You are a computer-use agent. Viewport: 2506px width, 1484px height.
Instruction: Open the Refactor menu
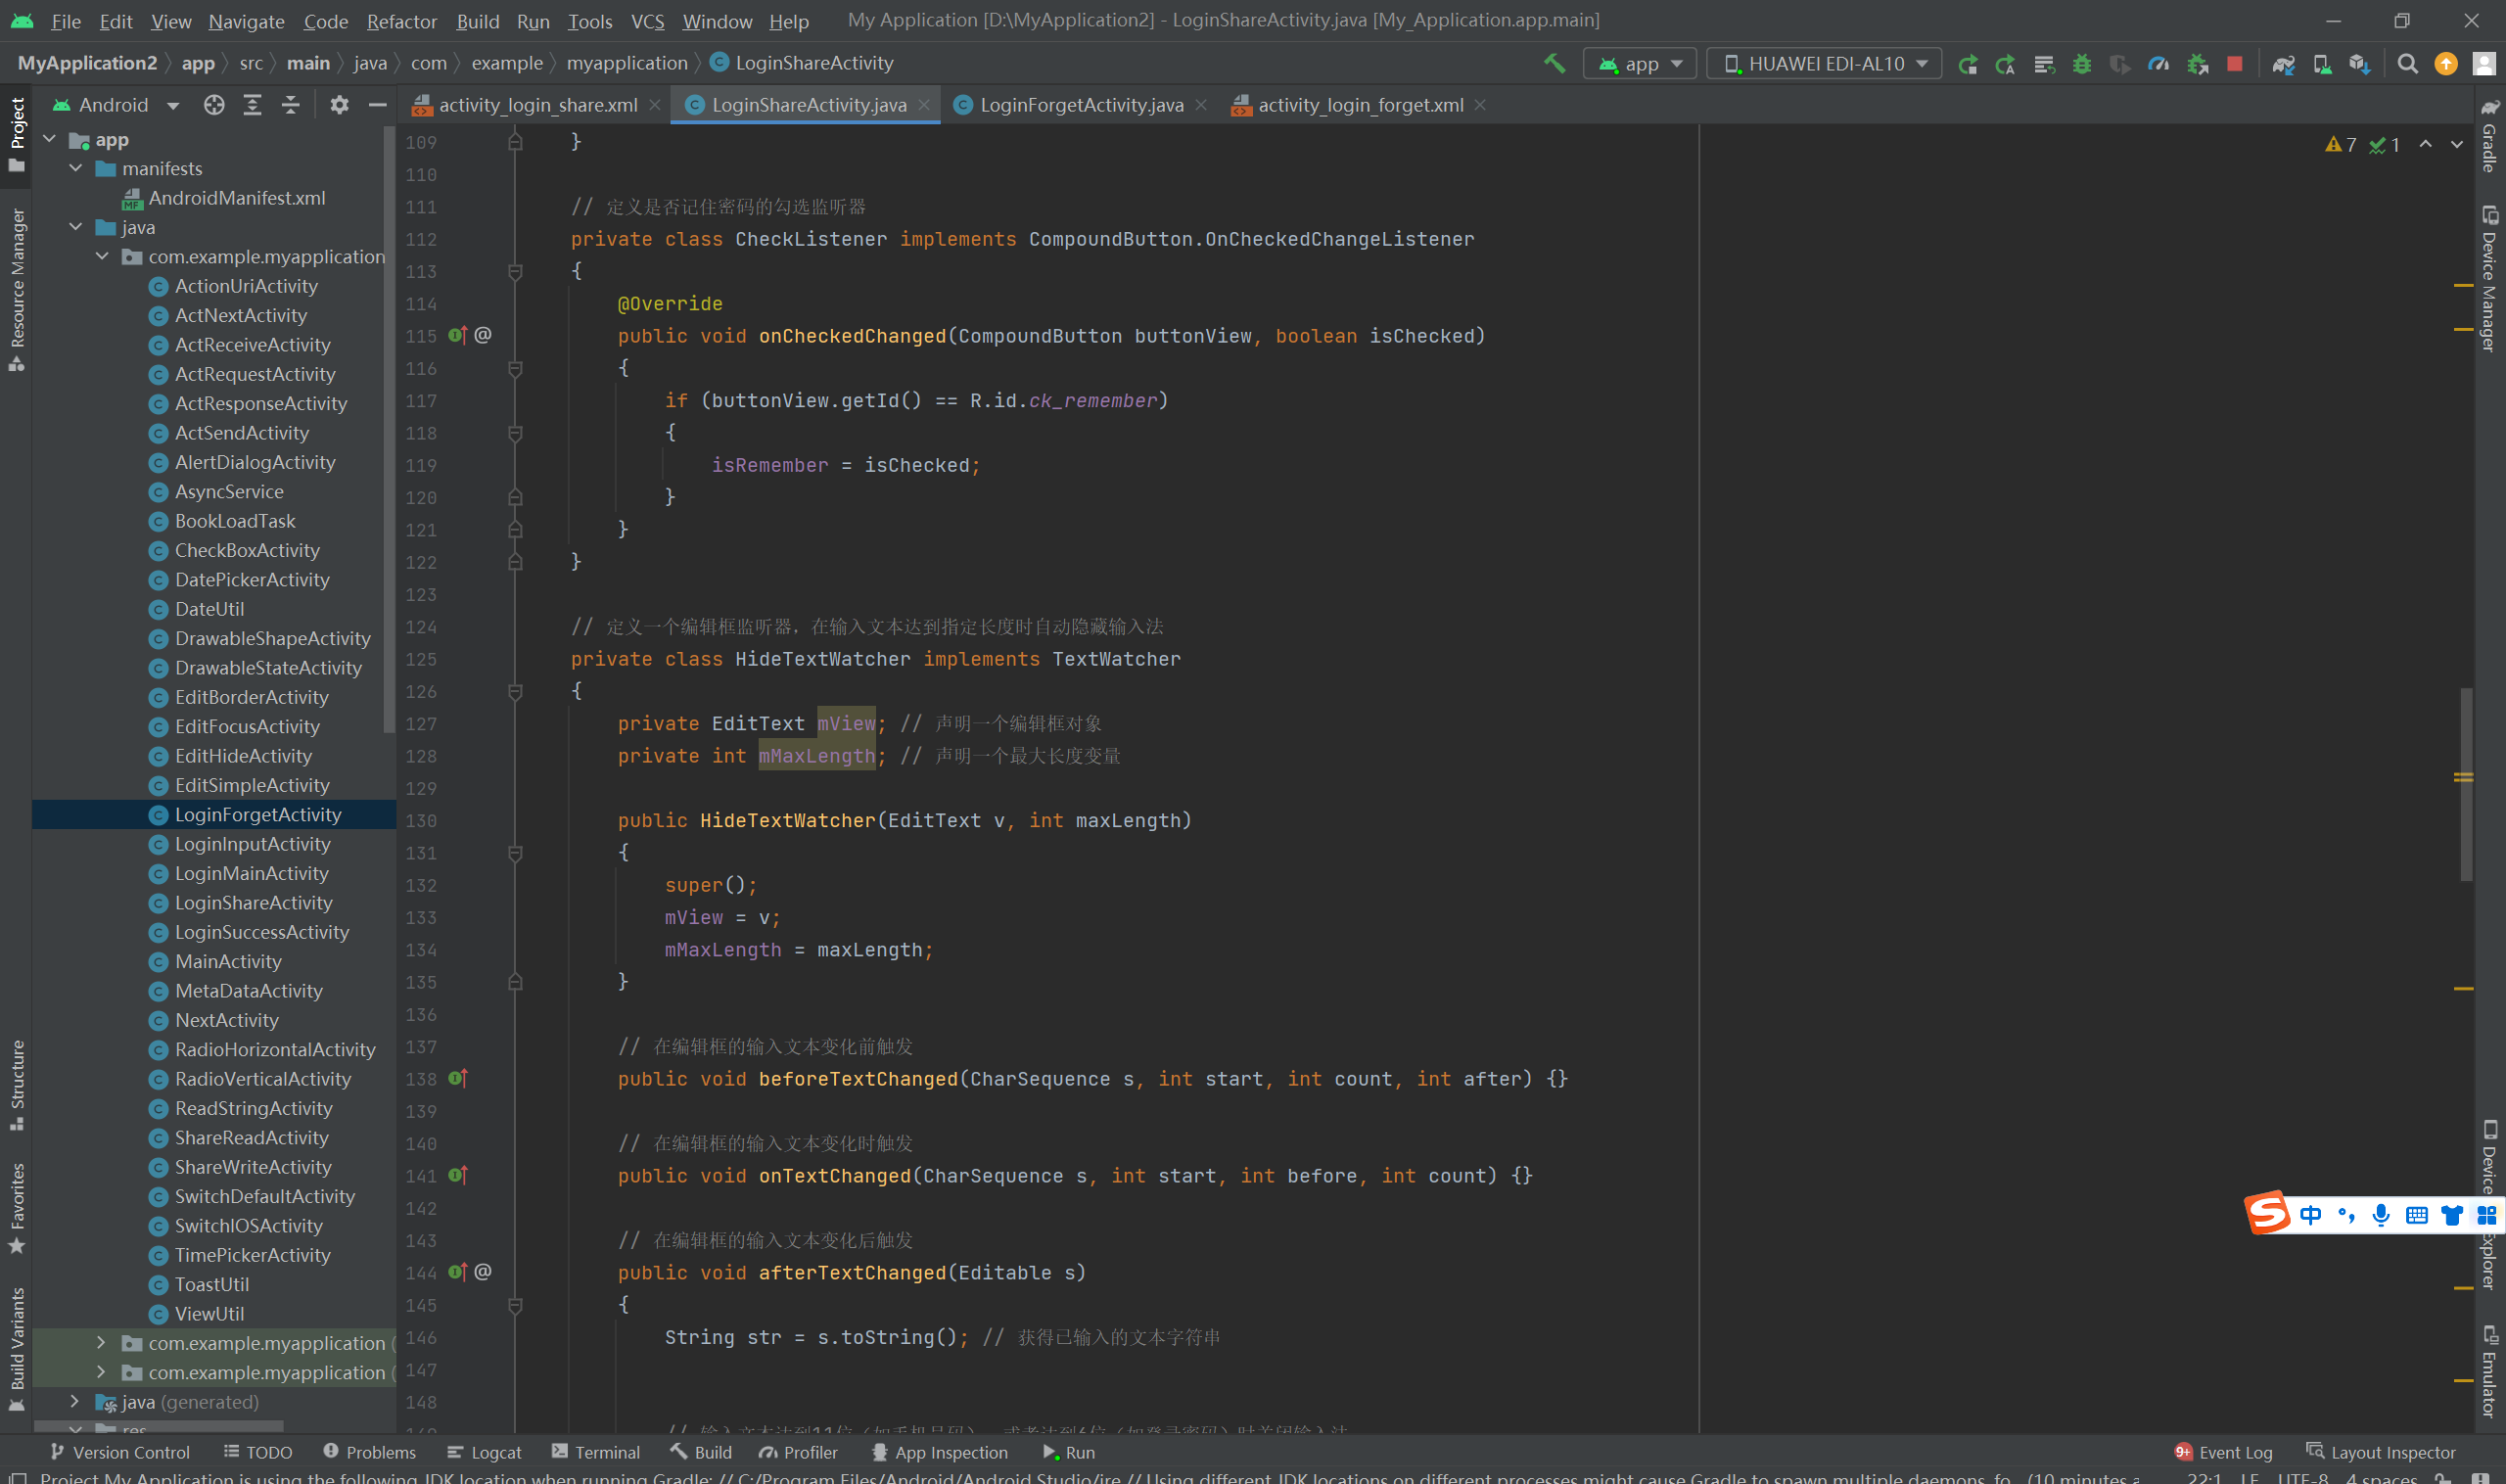(401, 21)
